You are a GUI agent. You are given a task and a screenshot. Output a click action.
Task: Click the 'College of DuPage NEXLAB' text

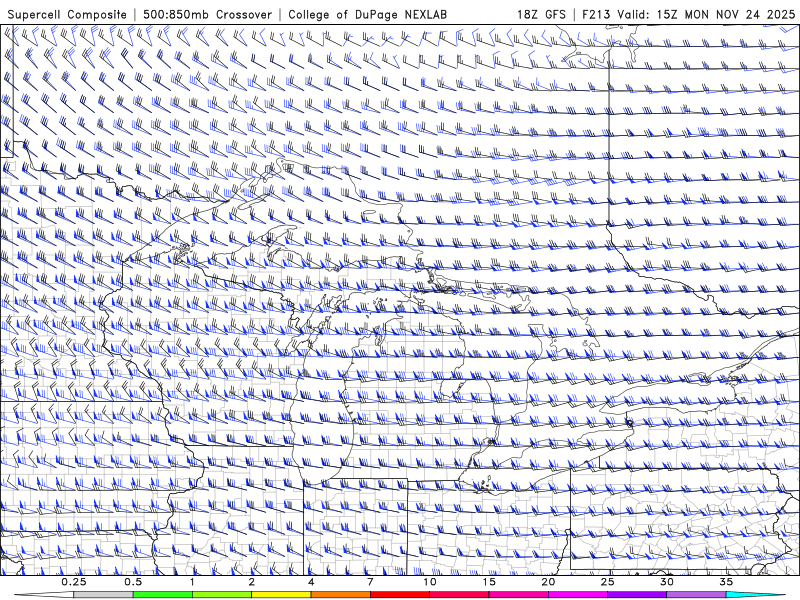367,15
